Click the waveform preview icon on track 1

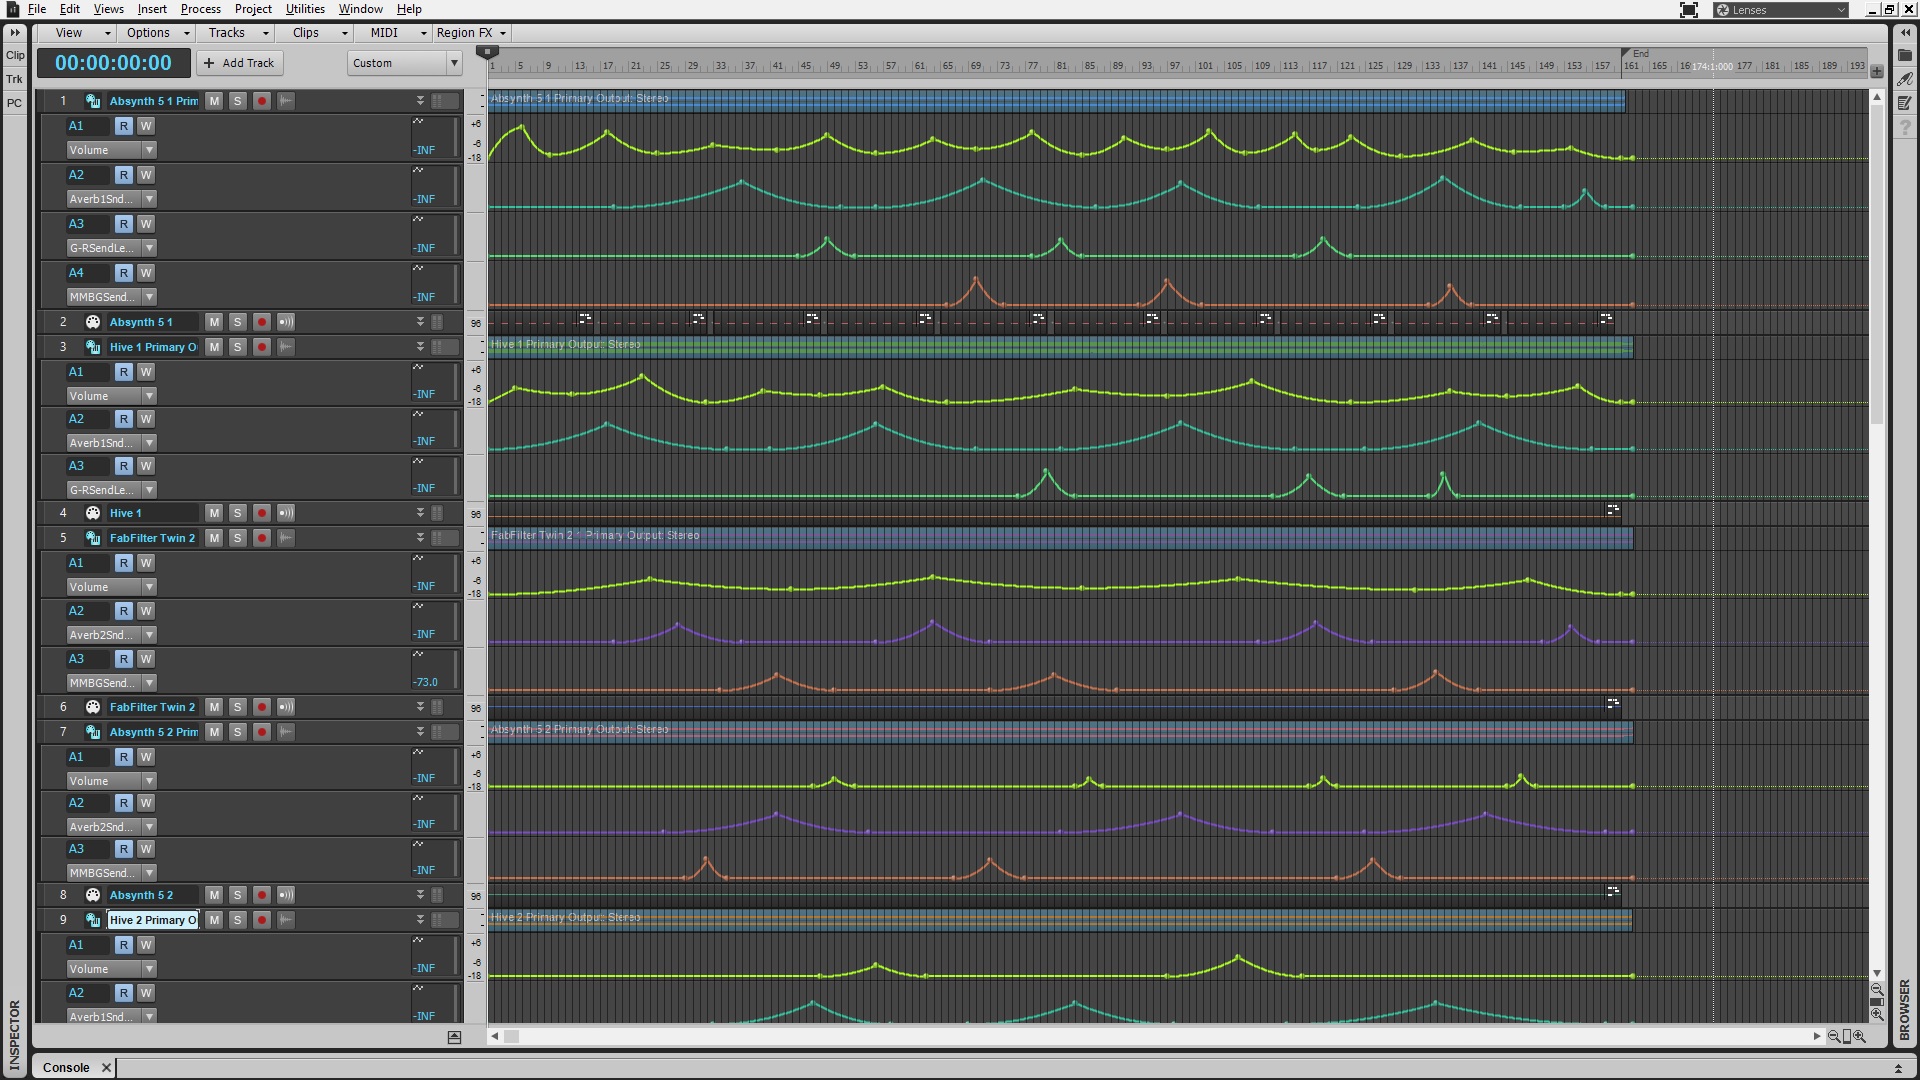286,101
